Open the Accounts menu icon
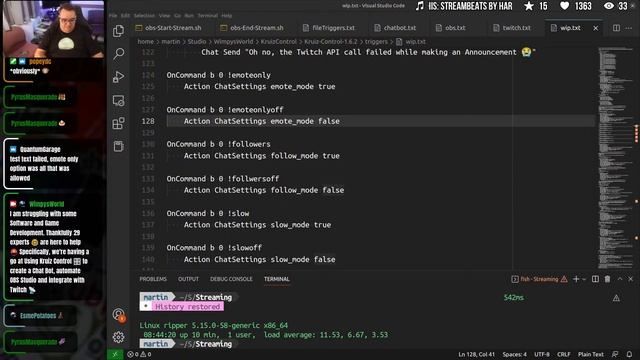 pos(119,314)
